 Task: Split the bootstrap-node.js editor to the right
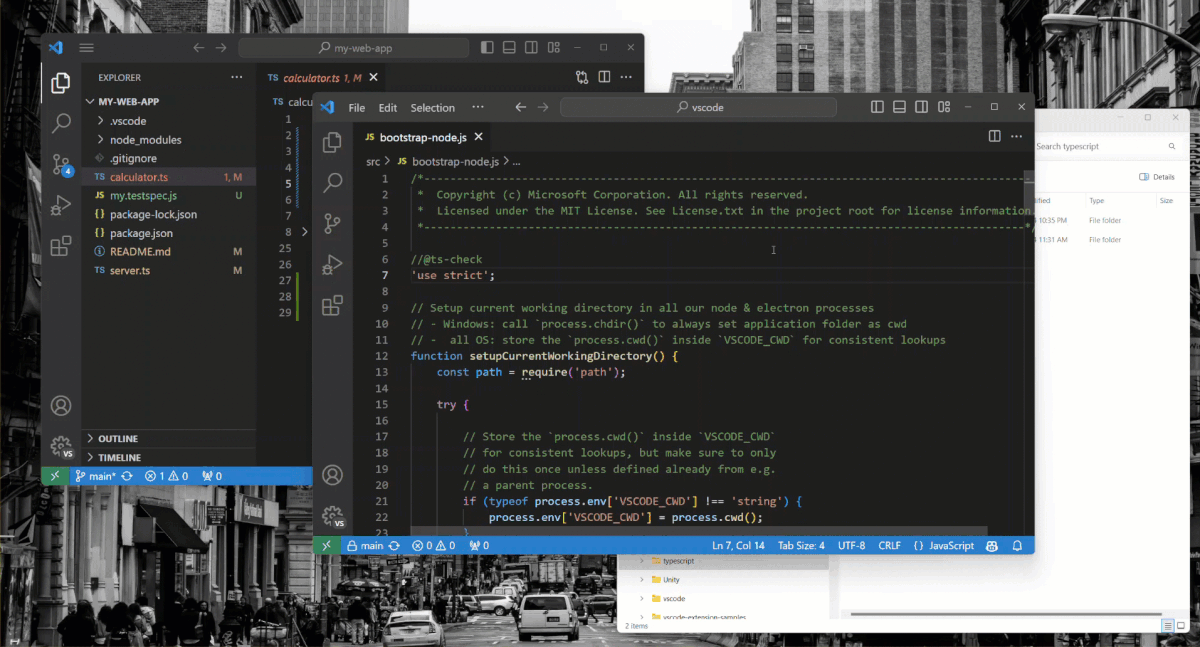994,136
